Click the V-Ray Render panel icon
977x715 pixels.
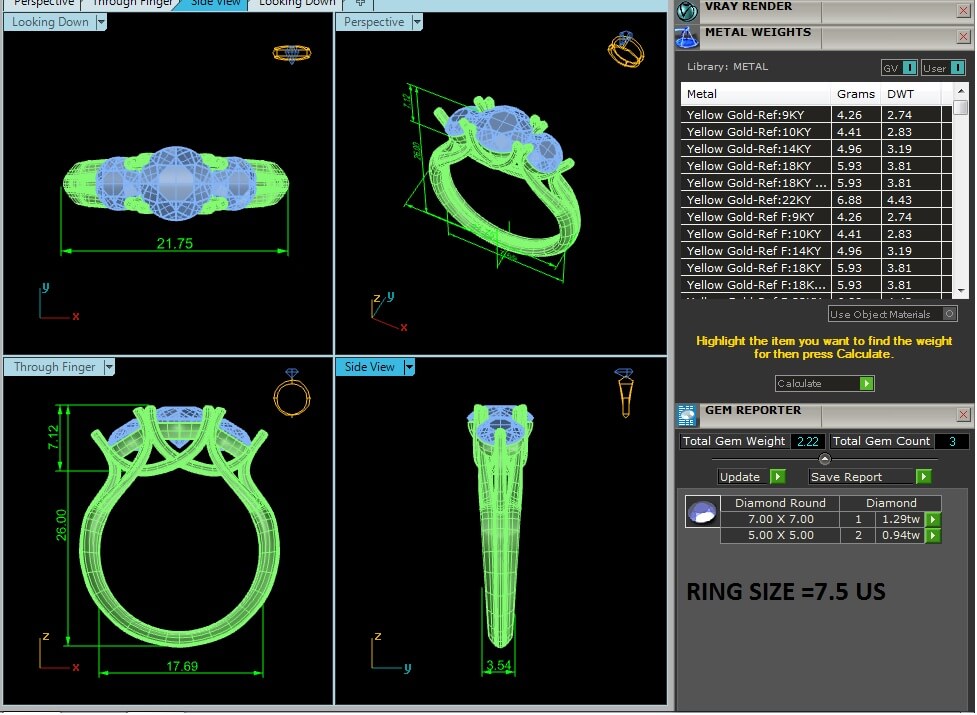[687, 10]
